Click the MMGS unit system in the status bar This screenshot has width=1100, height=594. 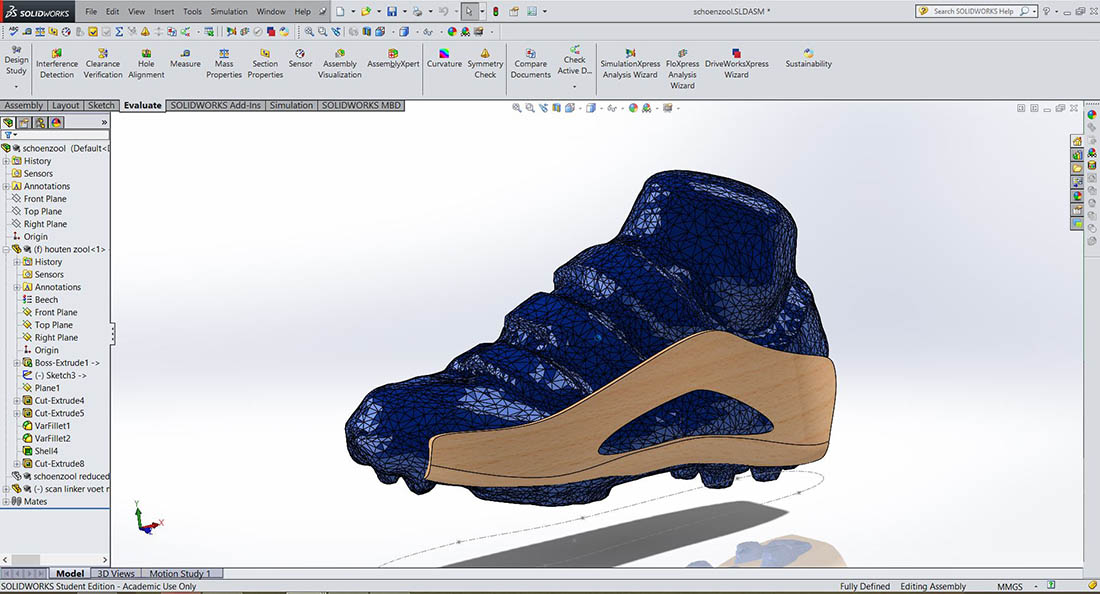[1010, 586]
